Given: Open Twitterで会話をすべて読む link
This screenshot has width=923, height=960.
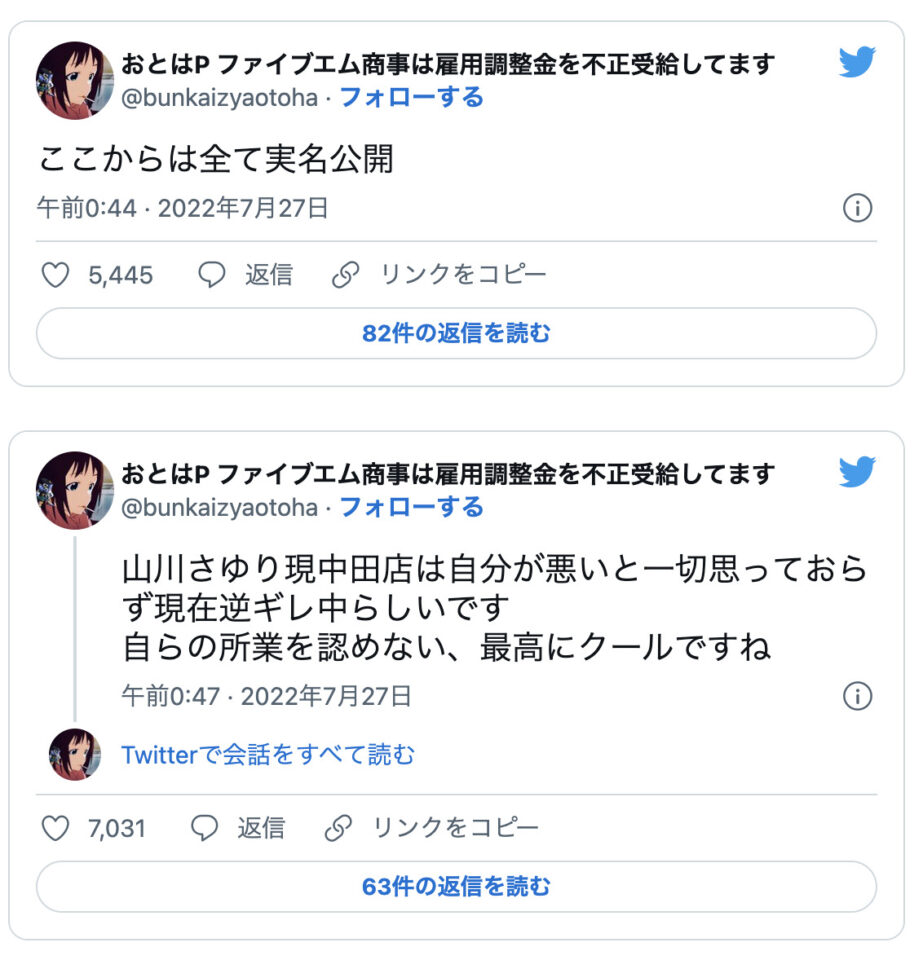Looking at the screenshot, I should (268, 754).
